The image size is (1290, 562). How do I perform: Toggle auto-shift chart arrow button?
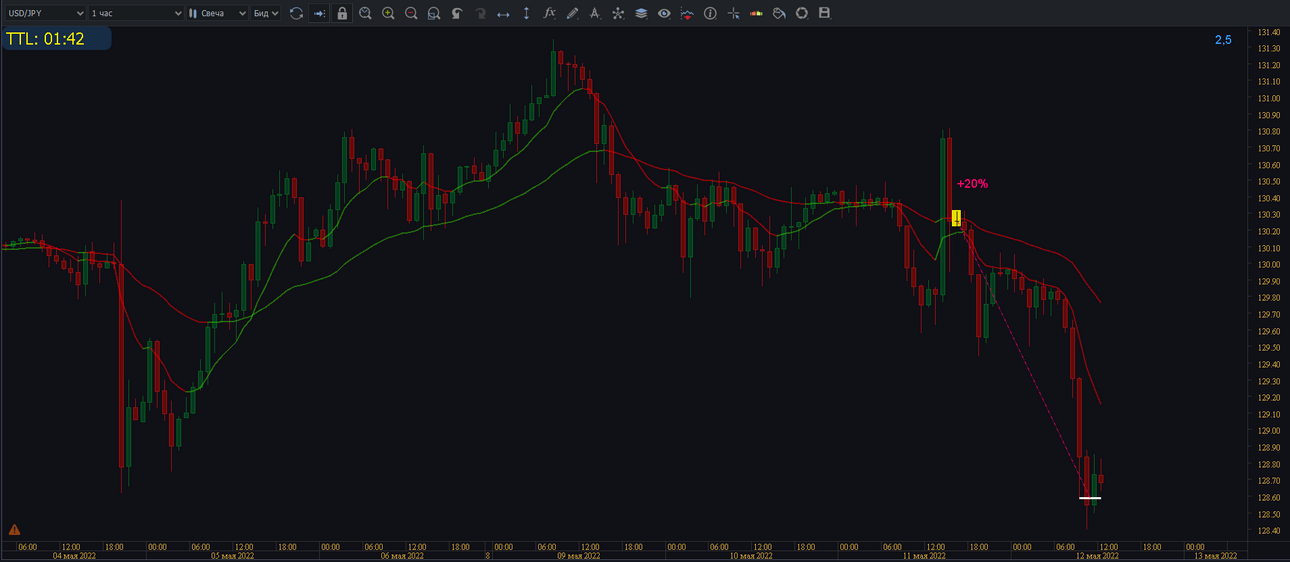point(319,13)
